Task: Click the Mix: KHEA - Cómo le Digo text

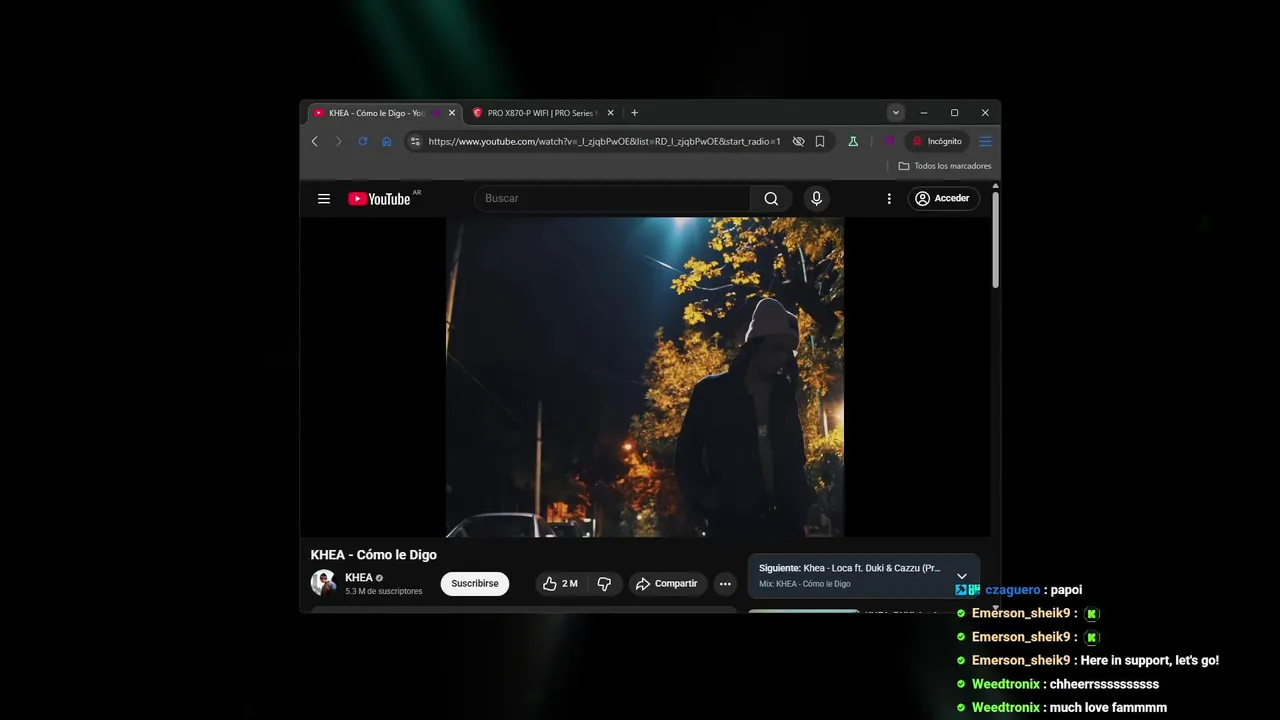Action: 805,584
